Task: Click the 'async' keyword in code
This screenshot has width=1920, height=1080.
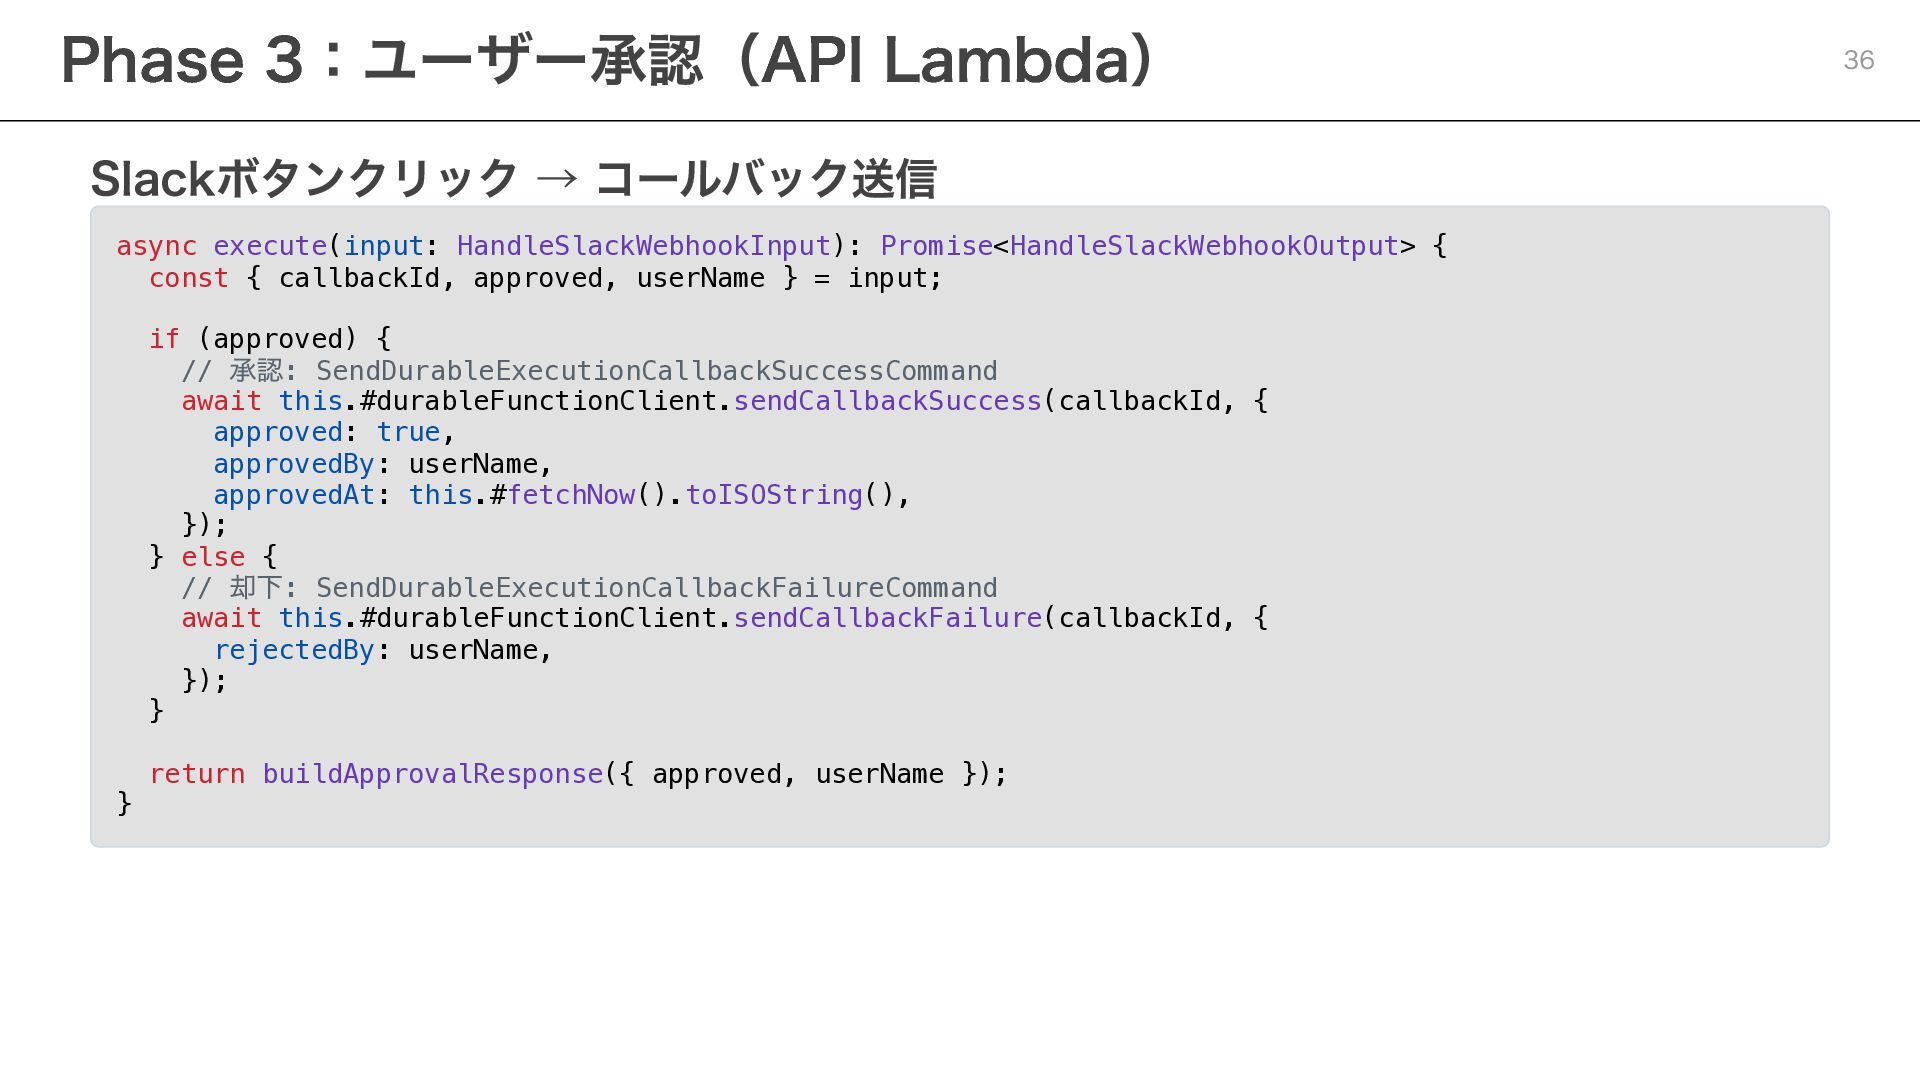Action: [156, 246]
